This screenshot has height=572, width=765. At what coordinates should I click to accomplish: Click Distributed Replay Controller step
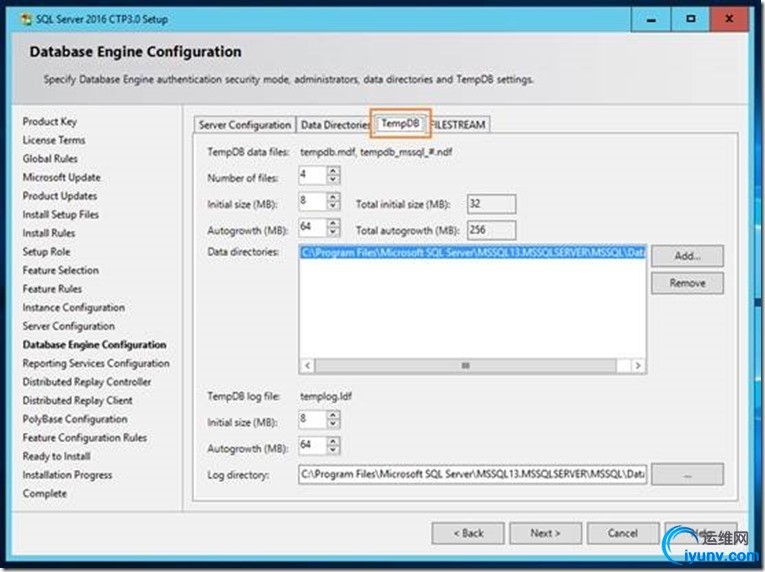[87, 382]
